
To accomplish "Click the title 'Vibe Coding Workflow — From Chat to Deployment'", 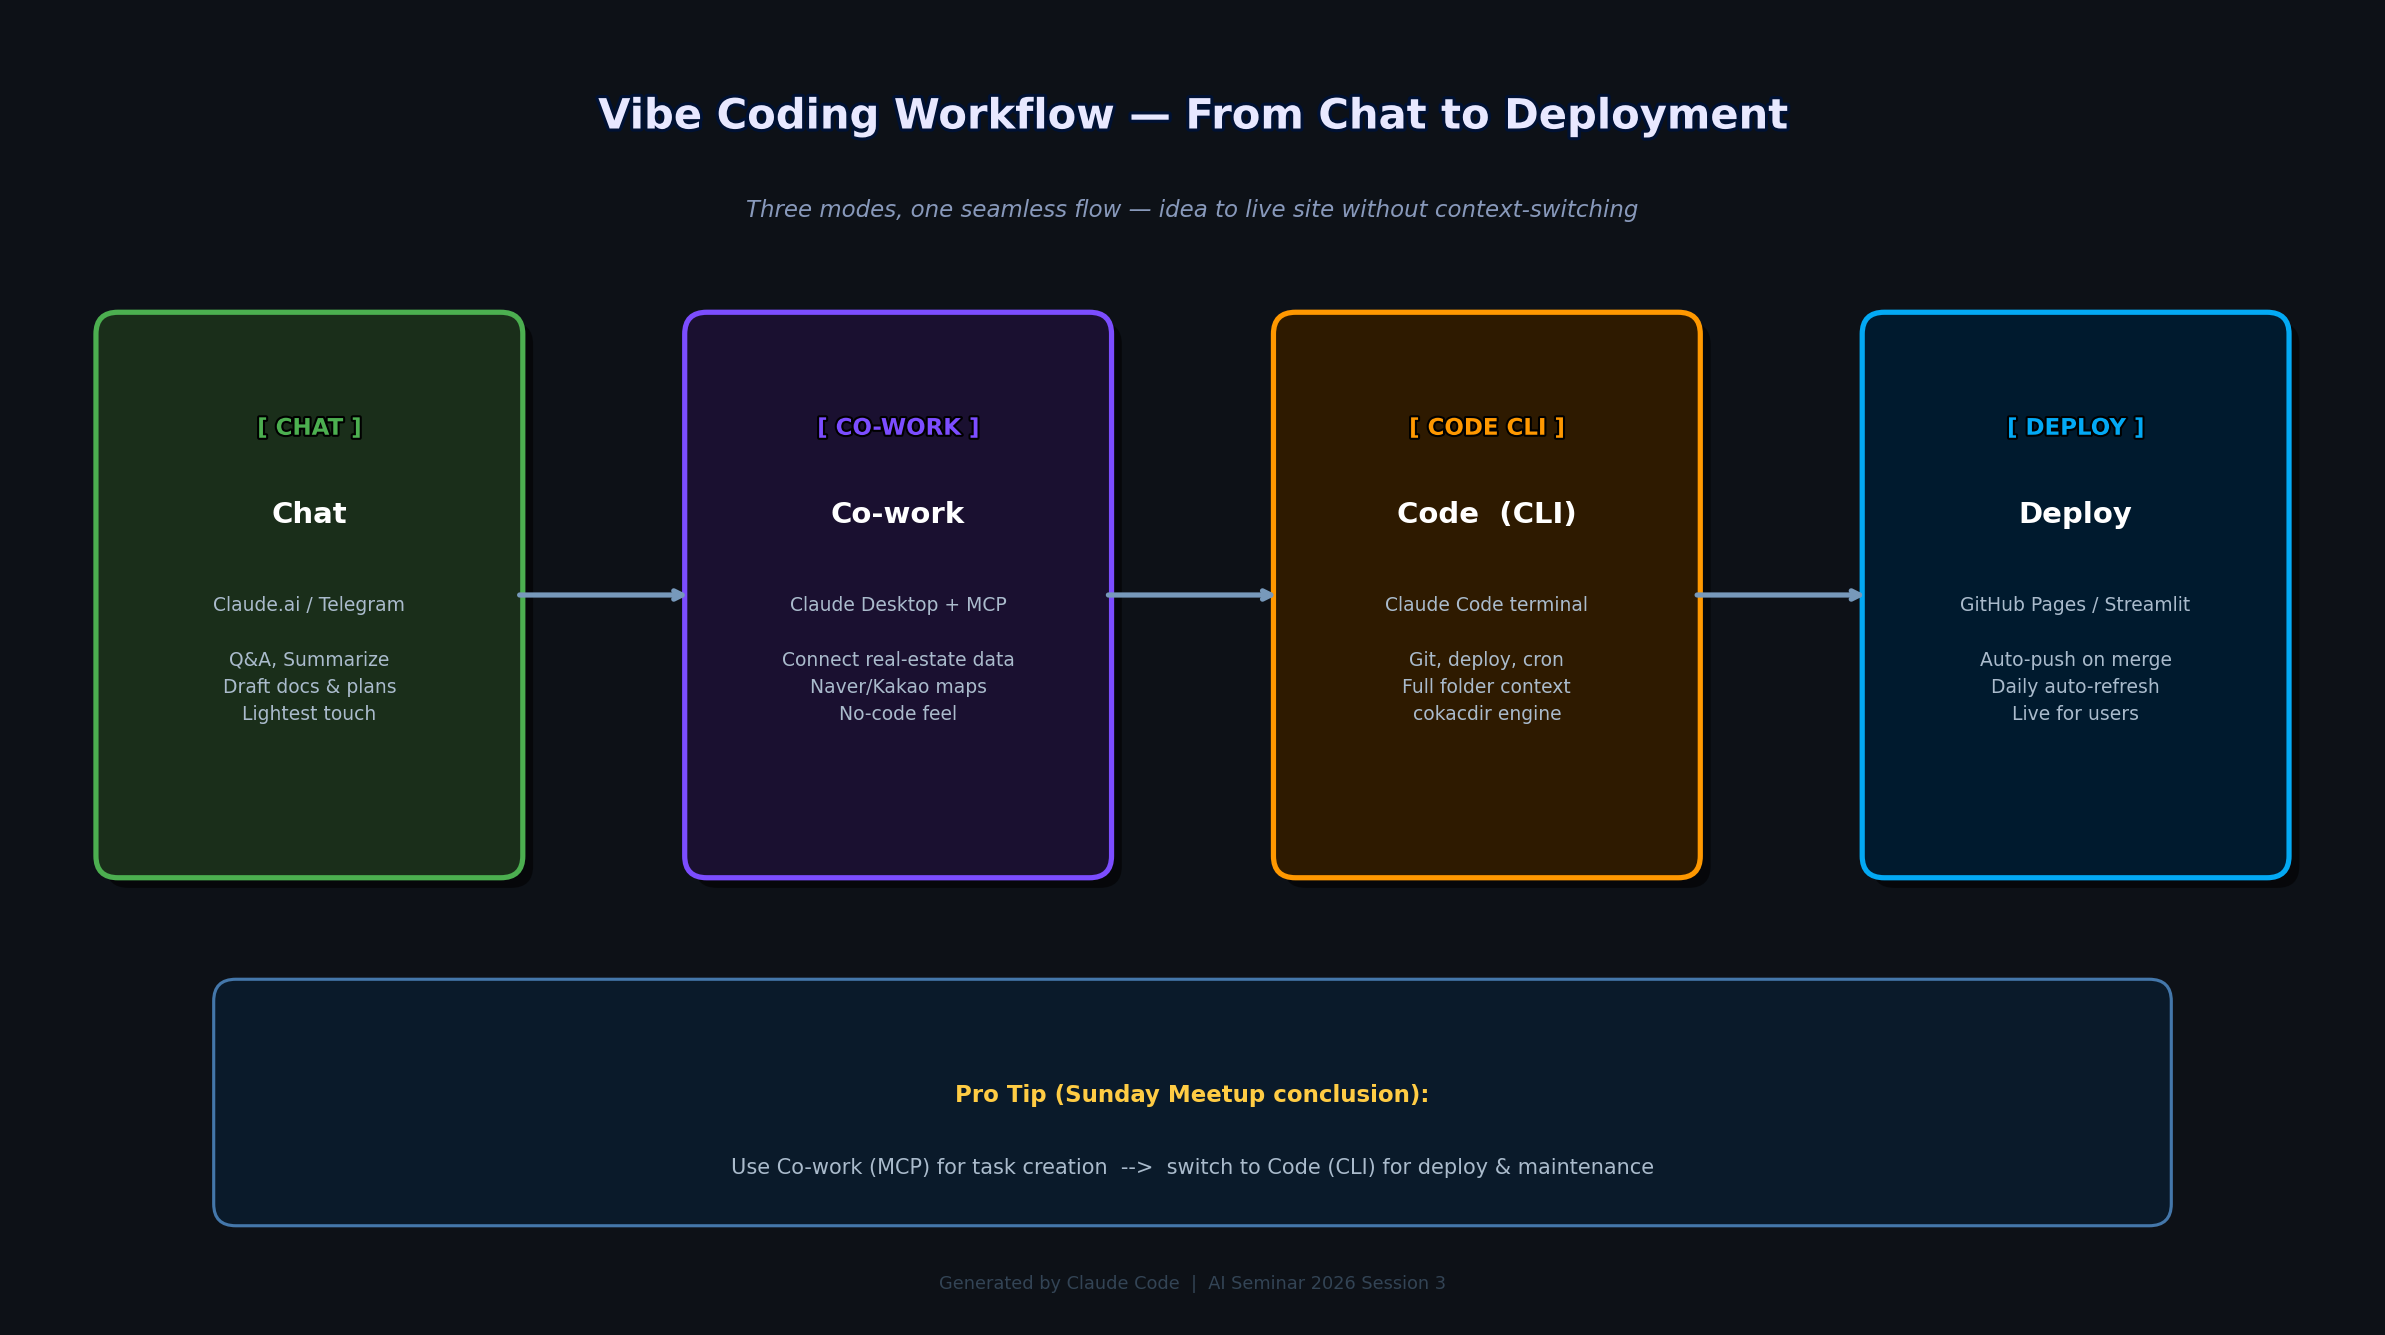I will (x=1192, y=115).
